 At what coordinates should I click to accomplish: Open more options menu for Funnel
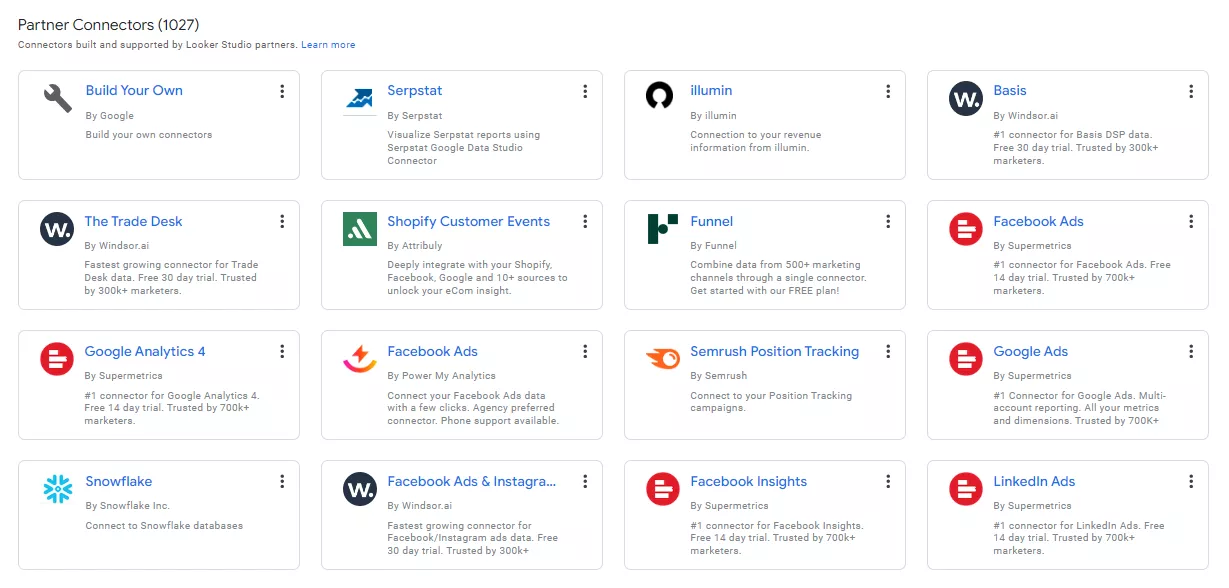[888, 221]
